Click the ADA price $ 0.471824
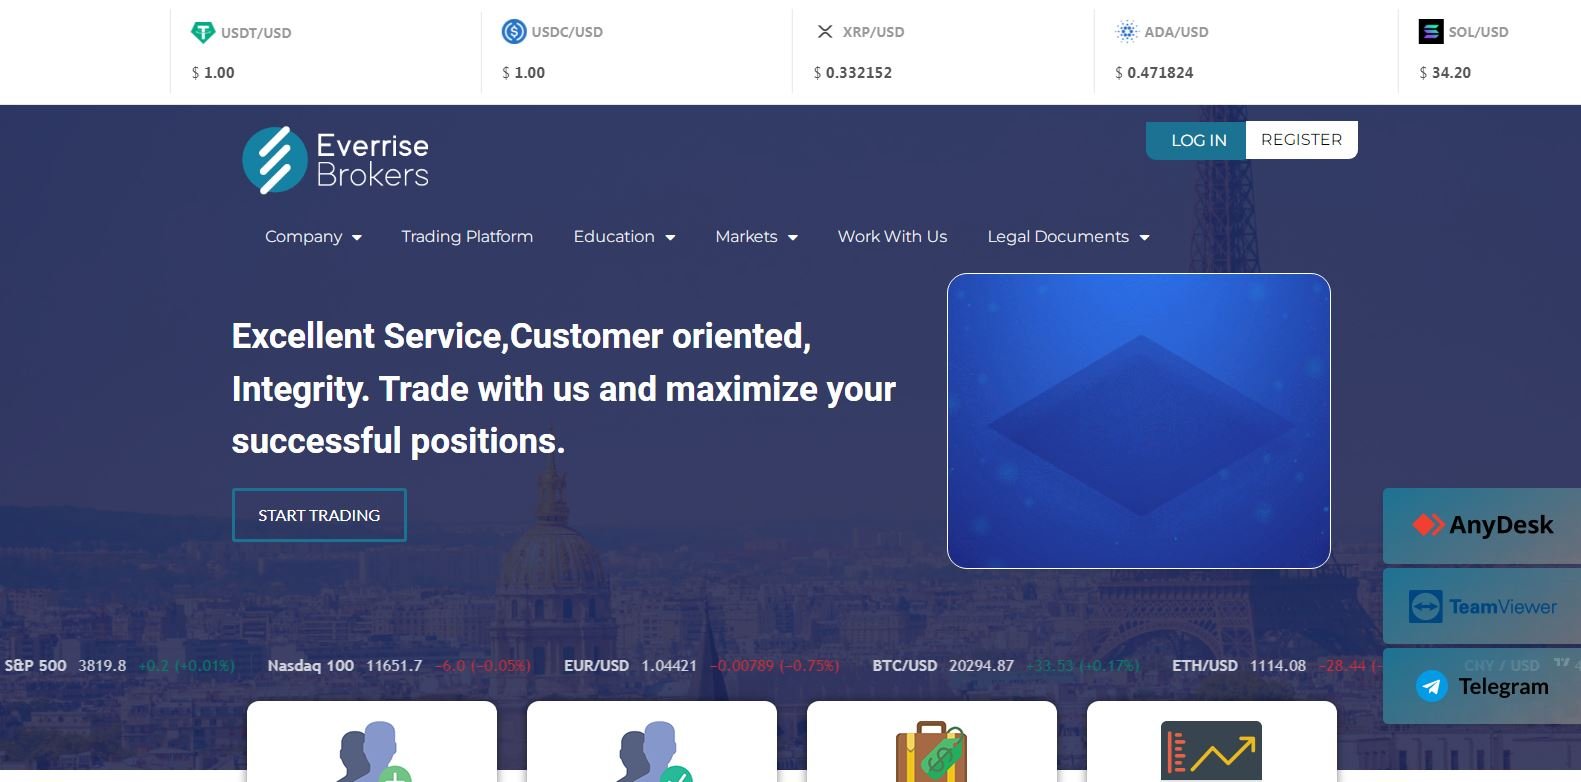The width and height of the screenshot is (1581, 782). pos(1154,73)
